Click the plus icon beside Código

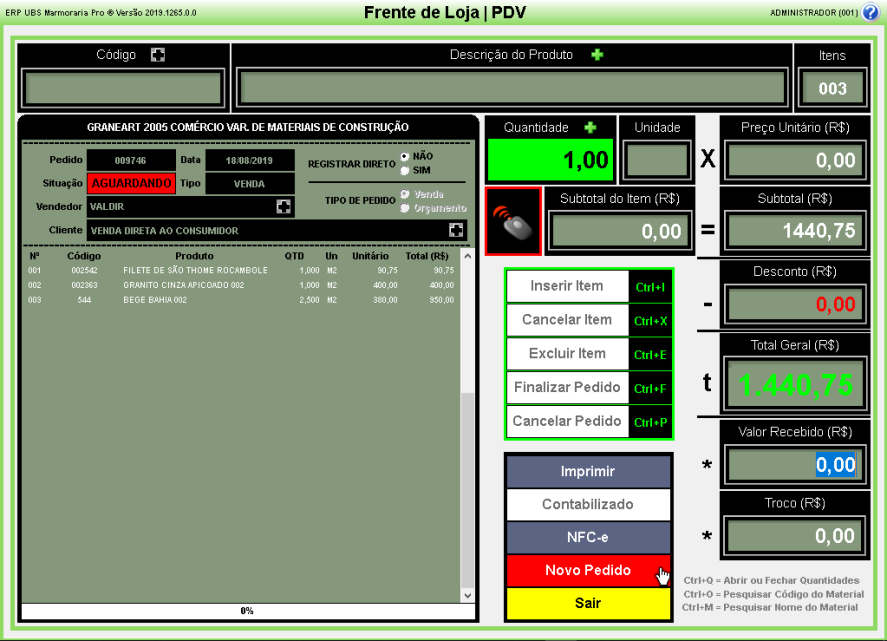(x=157, y=55)
